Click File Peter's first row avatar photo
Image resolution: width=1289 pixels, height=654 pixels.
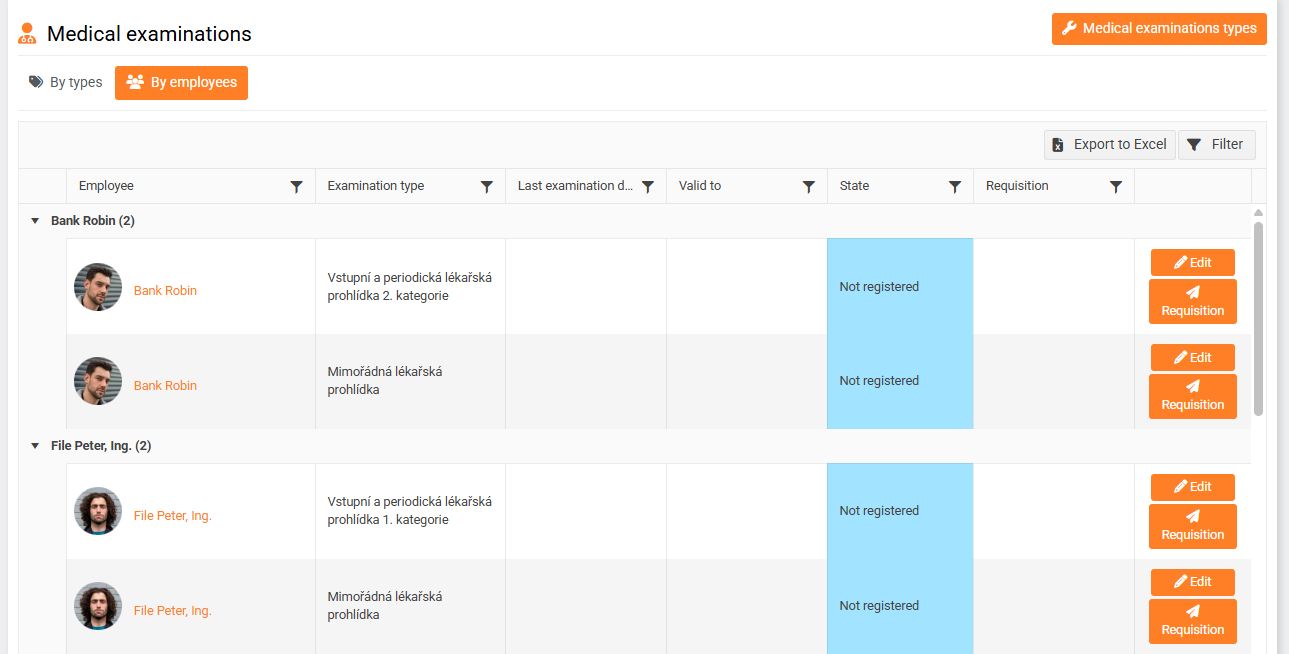(98, 511)
